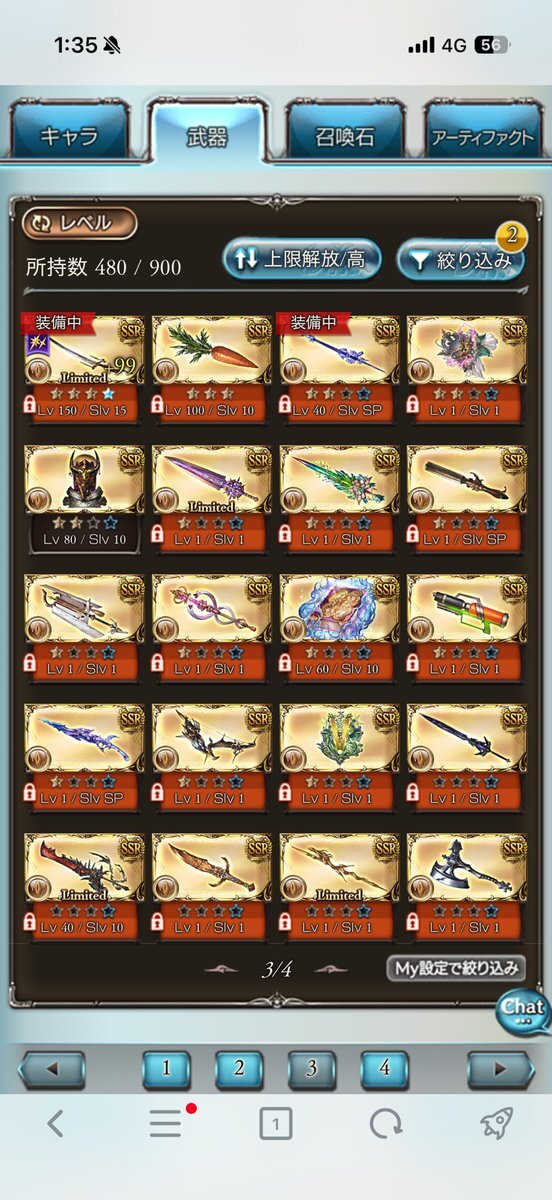Tap the next page right arrow
Image resolution: width=552 pixels, height=1200 pixels.
(501, 1069)
